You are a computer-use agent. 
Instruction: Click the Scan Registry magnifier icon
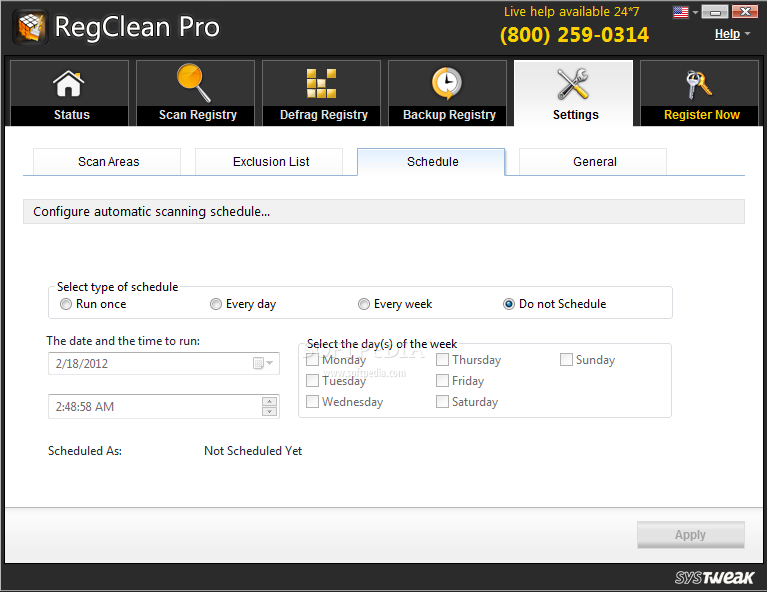tap(194, 83)
